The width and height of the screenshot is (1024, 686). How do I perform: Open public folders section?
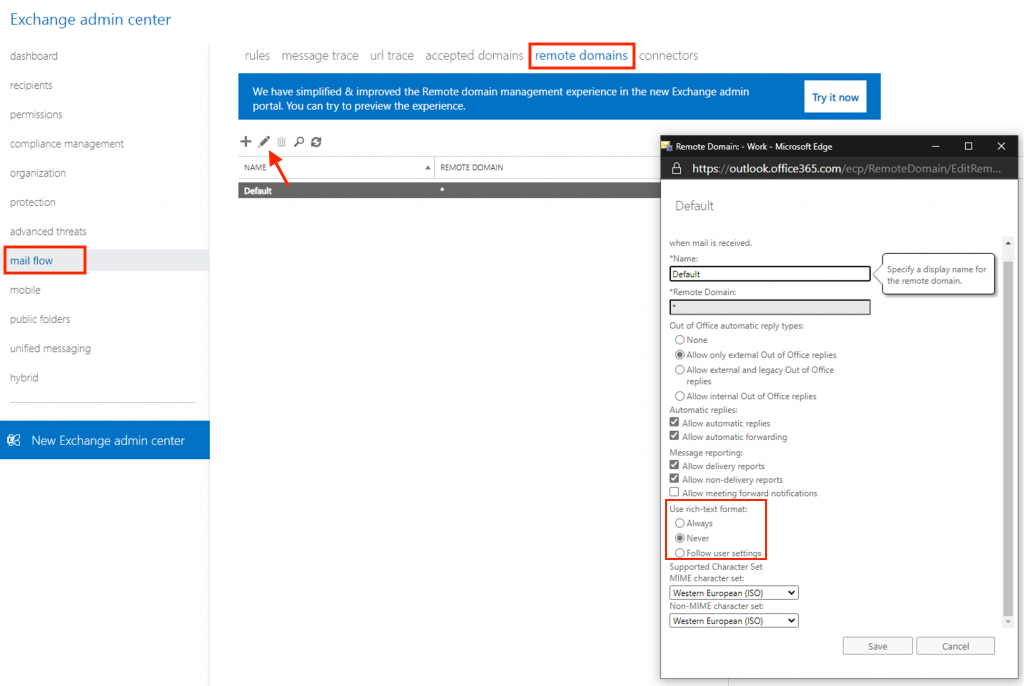click(40, 319)
